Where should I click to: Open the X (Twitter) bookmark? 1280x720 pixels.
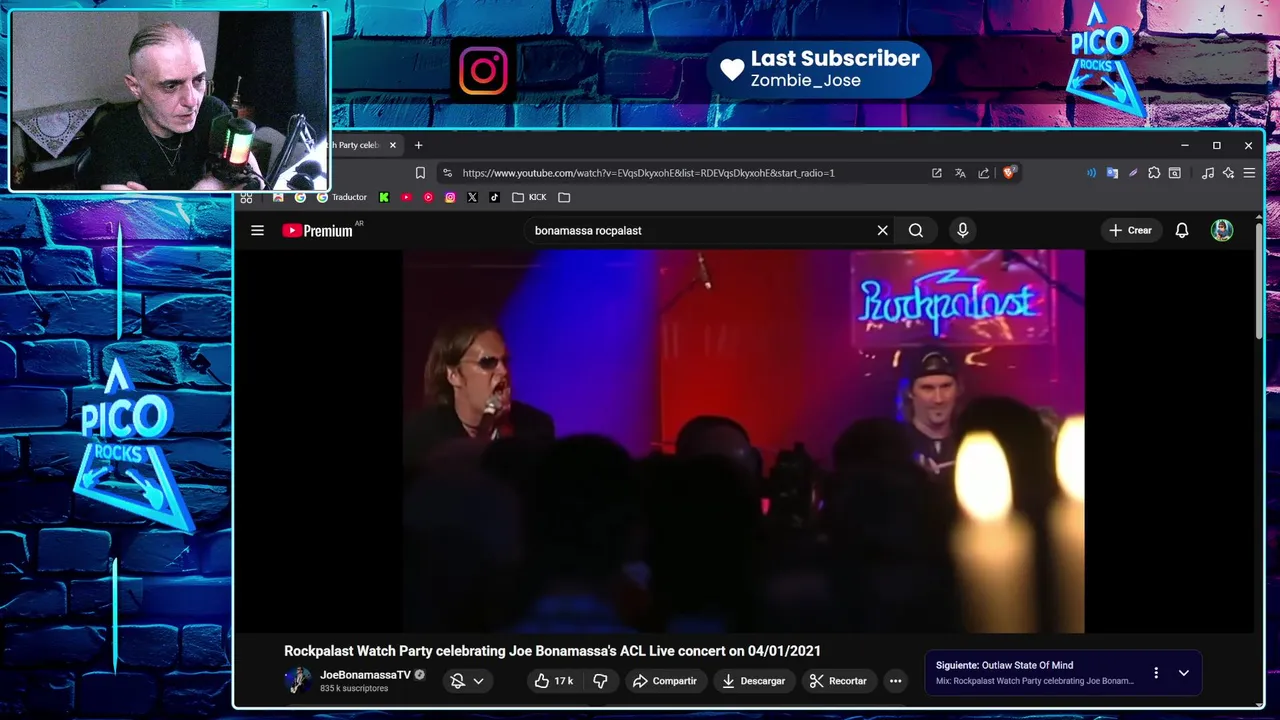pyautogui.click(x=472, y=197)
